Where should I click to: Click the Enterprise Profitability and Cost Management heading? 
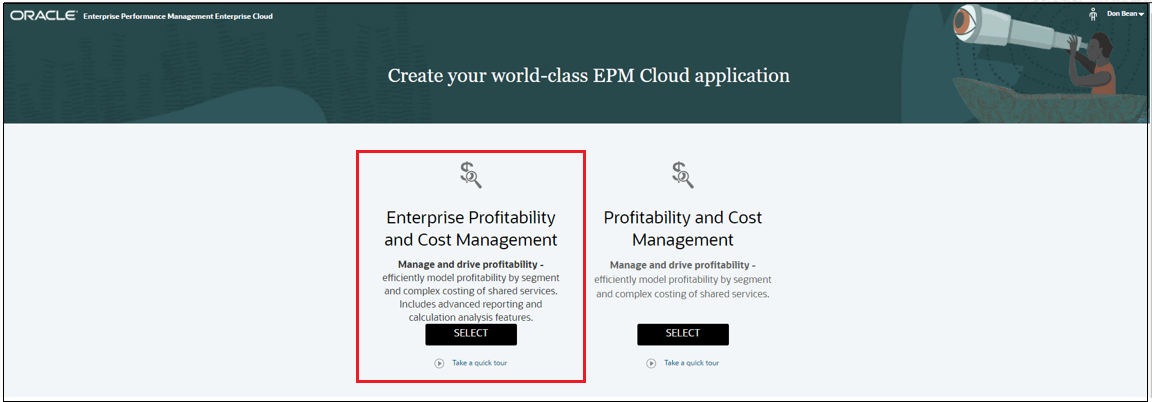point(471,229)
